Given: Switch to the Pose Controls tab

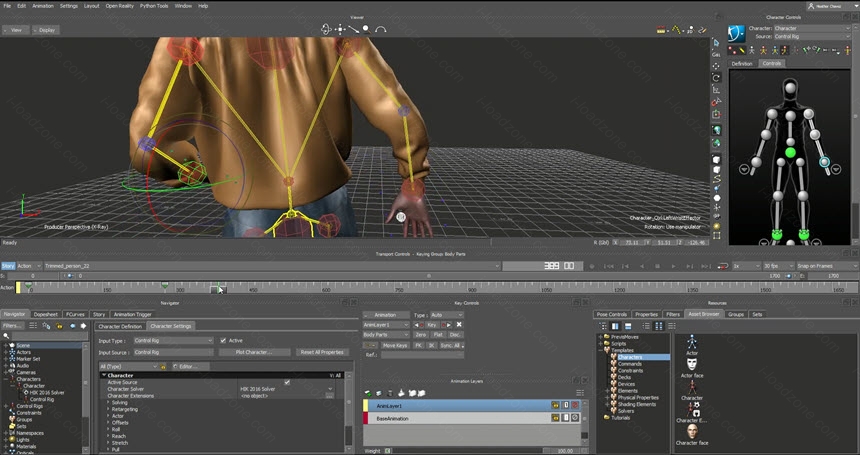Looking at the screenshot, I should tap(612, 314).
